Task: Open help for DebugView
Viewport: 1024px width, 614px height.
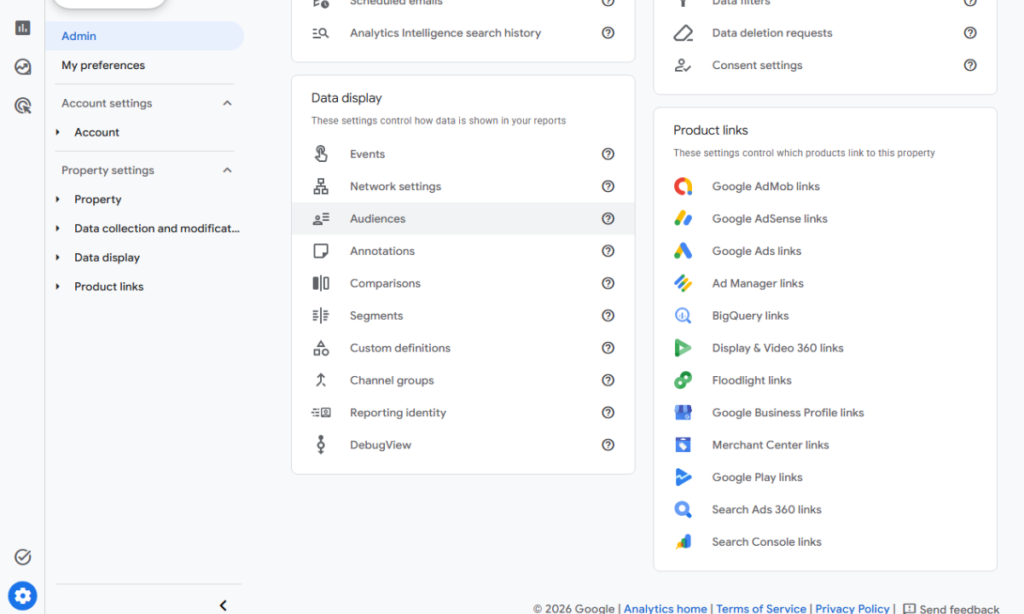Action: [608, 445]
